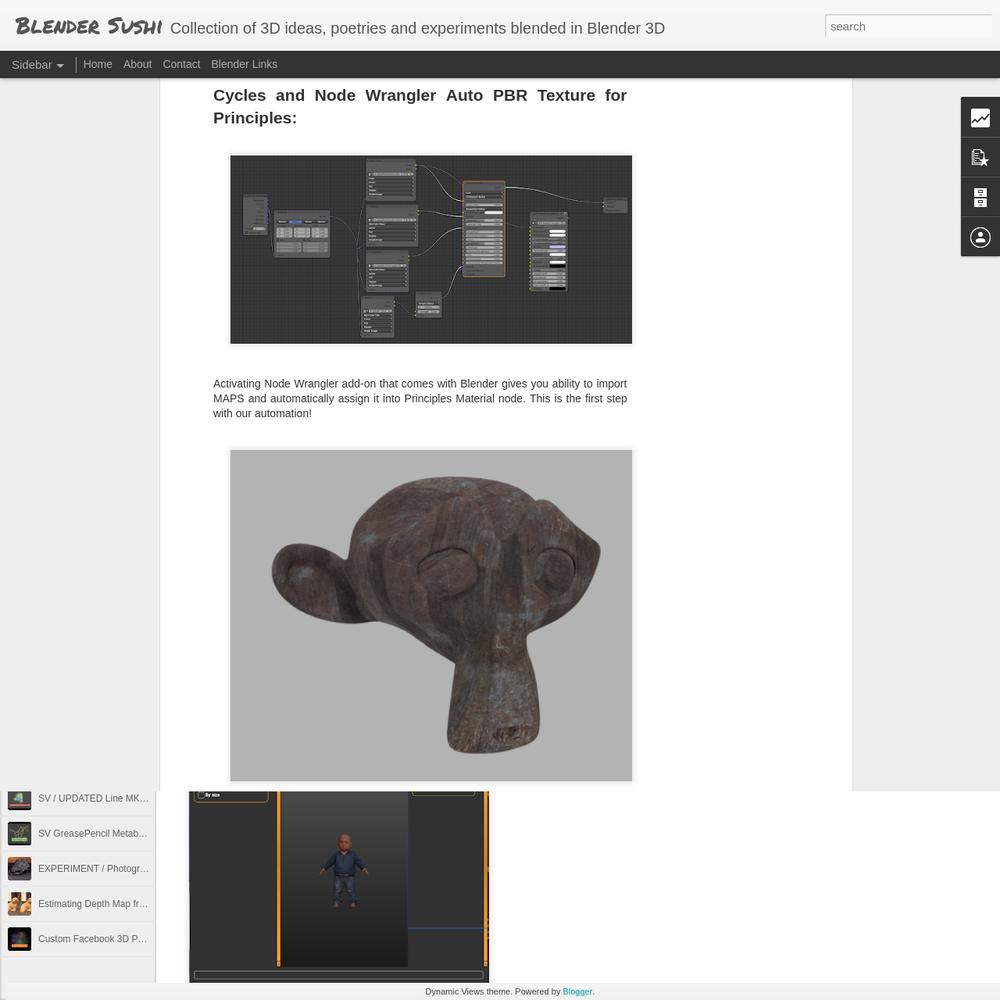Screen dimensions: 1000x1000
Task: Open the blog stats gadget icon
Action: 980,118
